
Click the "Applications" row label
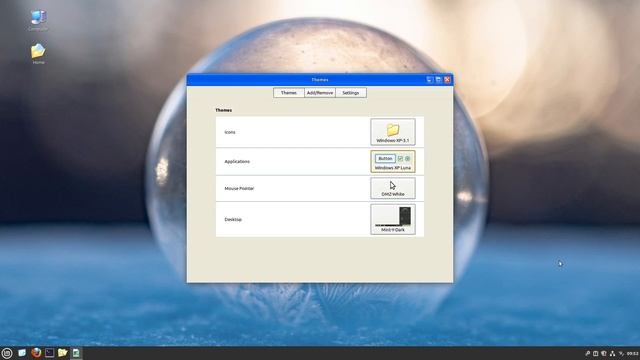237,162
